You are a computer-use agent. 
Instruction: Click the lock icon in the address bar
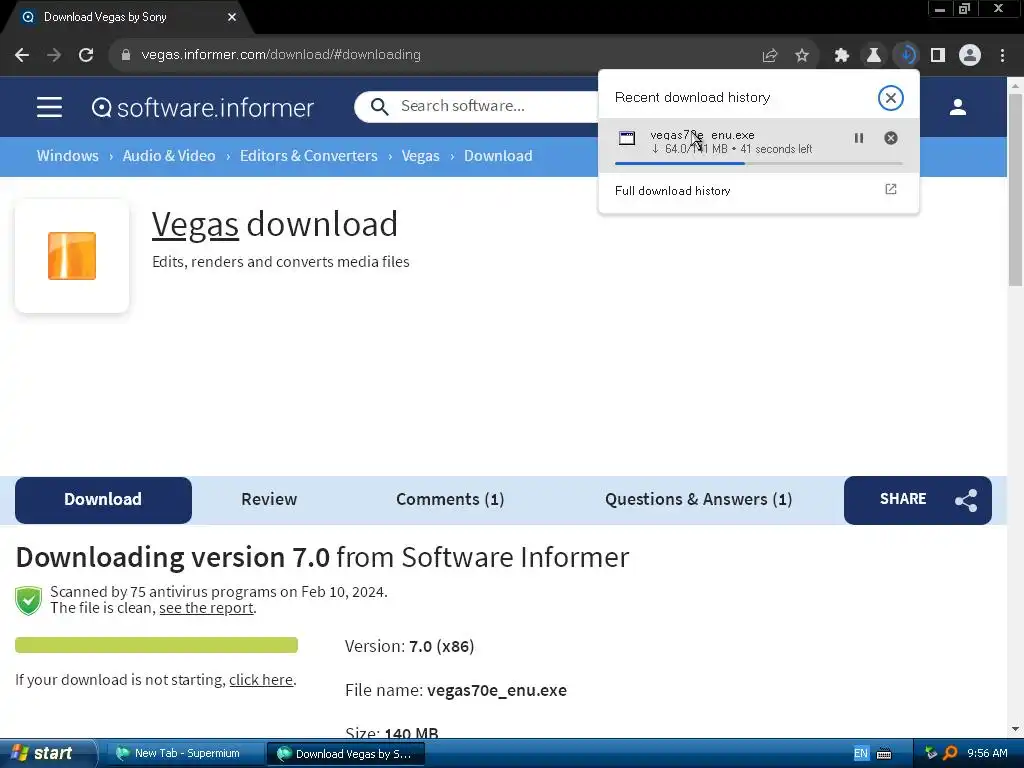pos(125,55)
